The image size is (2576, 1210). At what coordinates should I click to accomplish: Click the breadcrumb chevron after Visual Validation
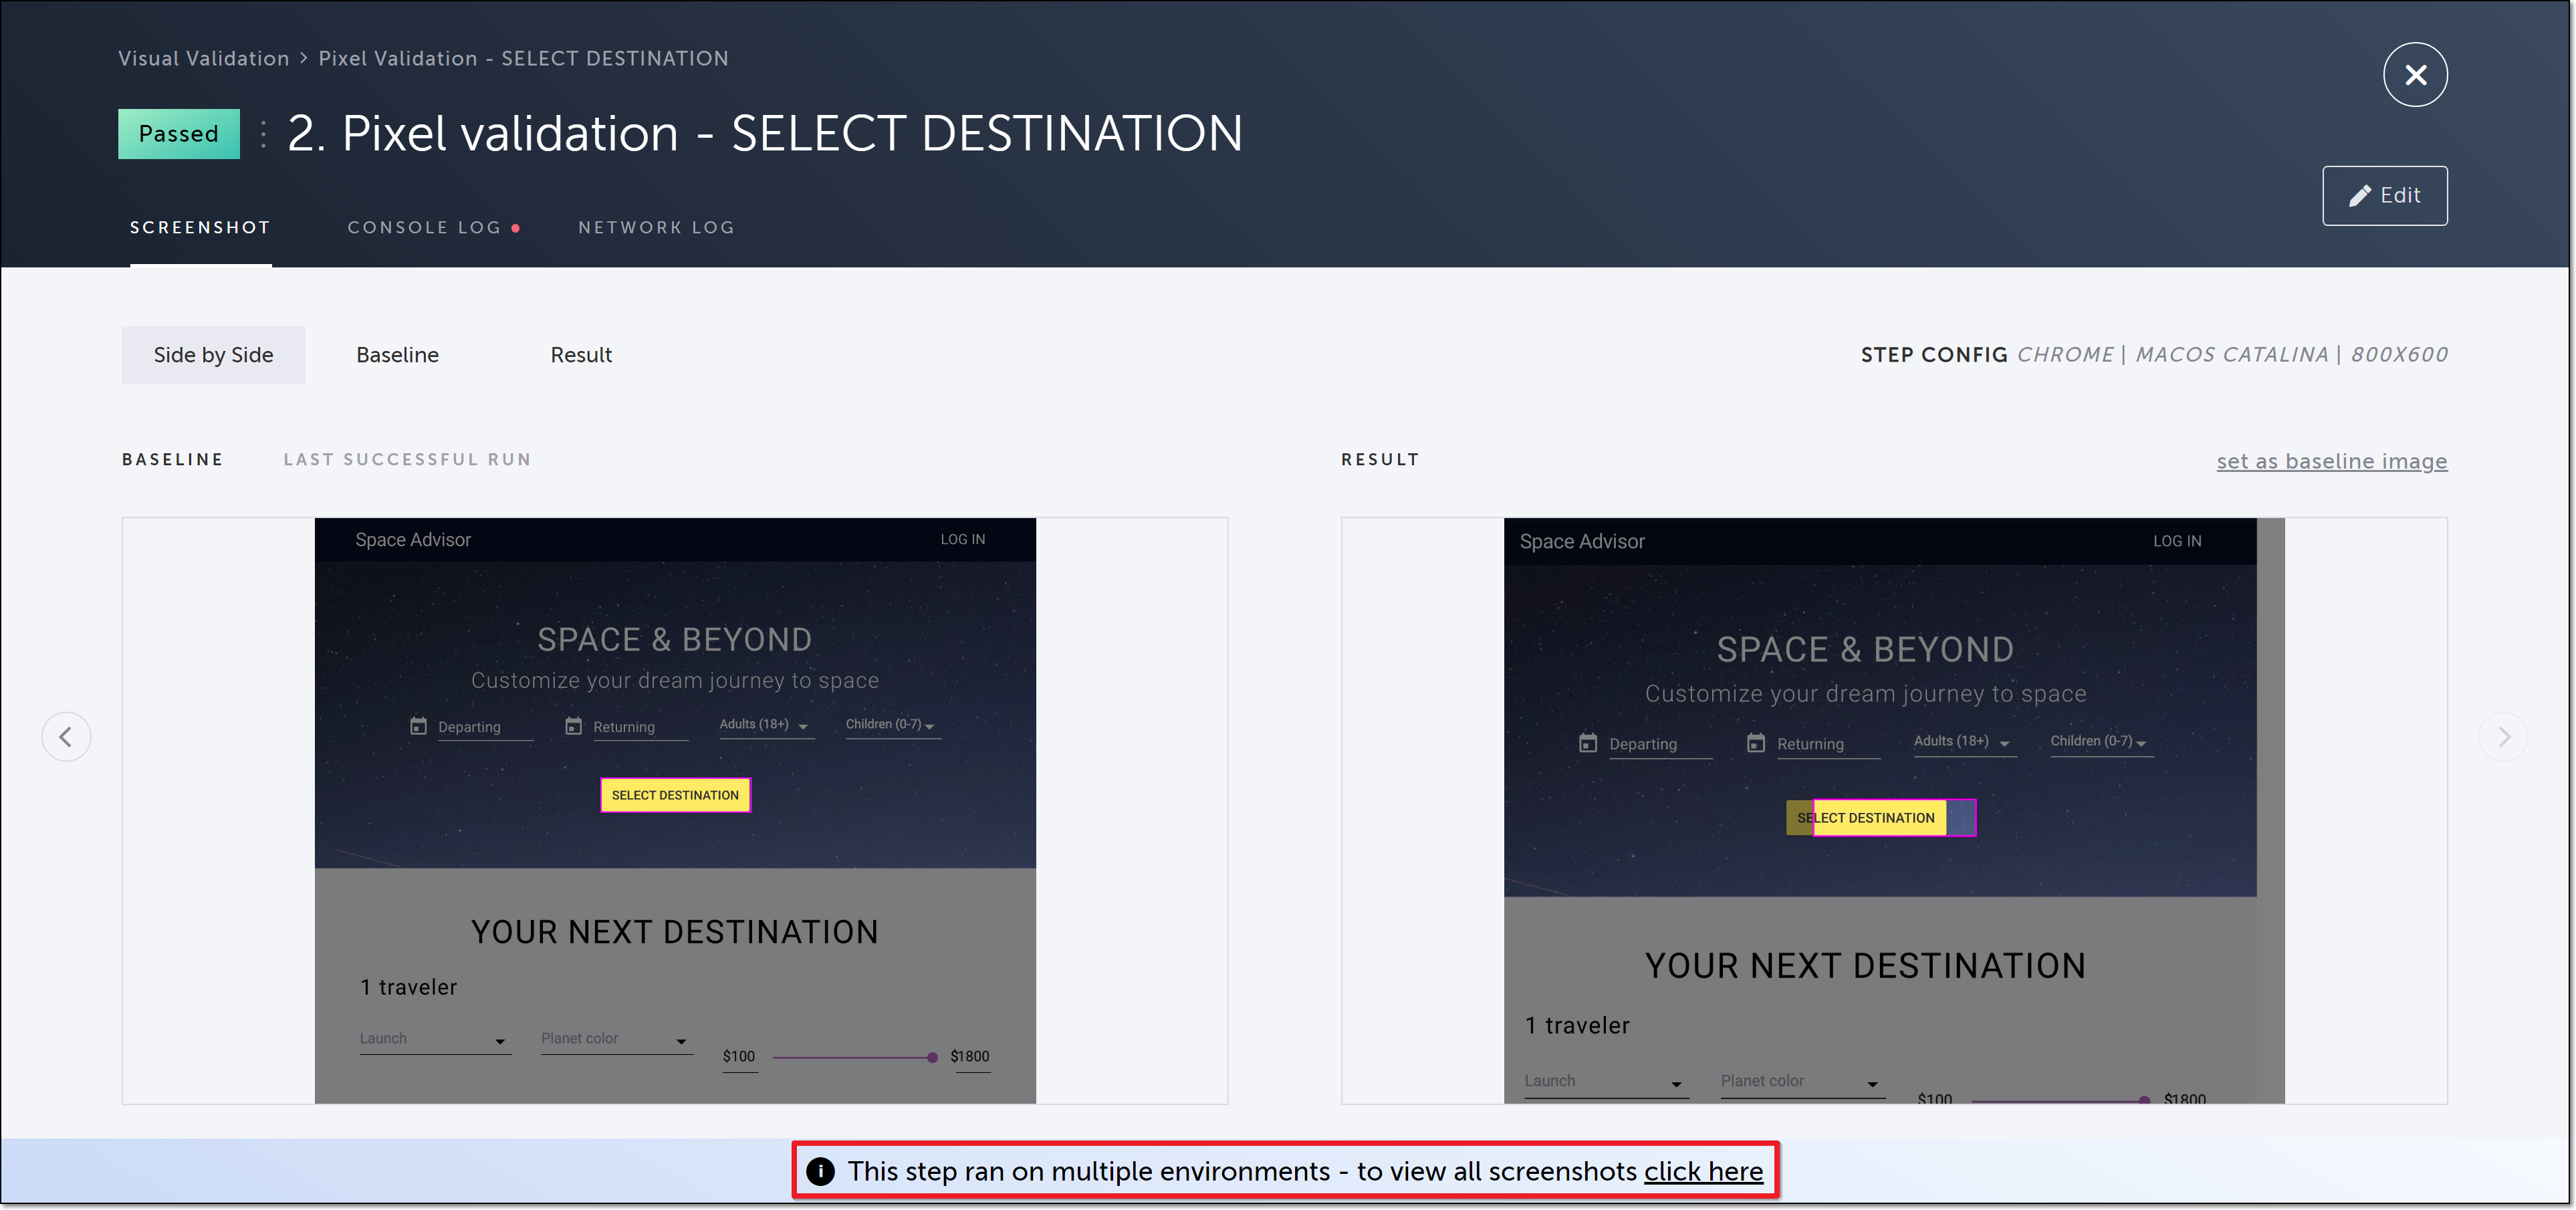[304, 59]
